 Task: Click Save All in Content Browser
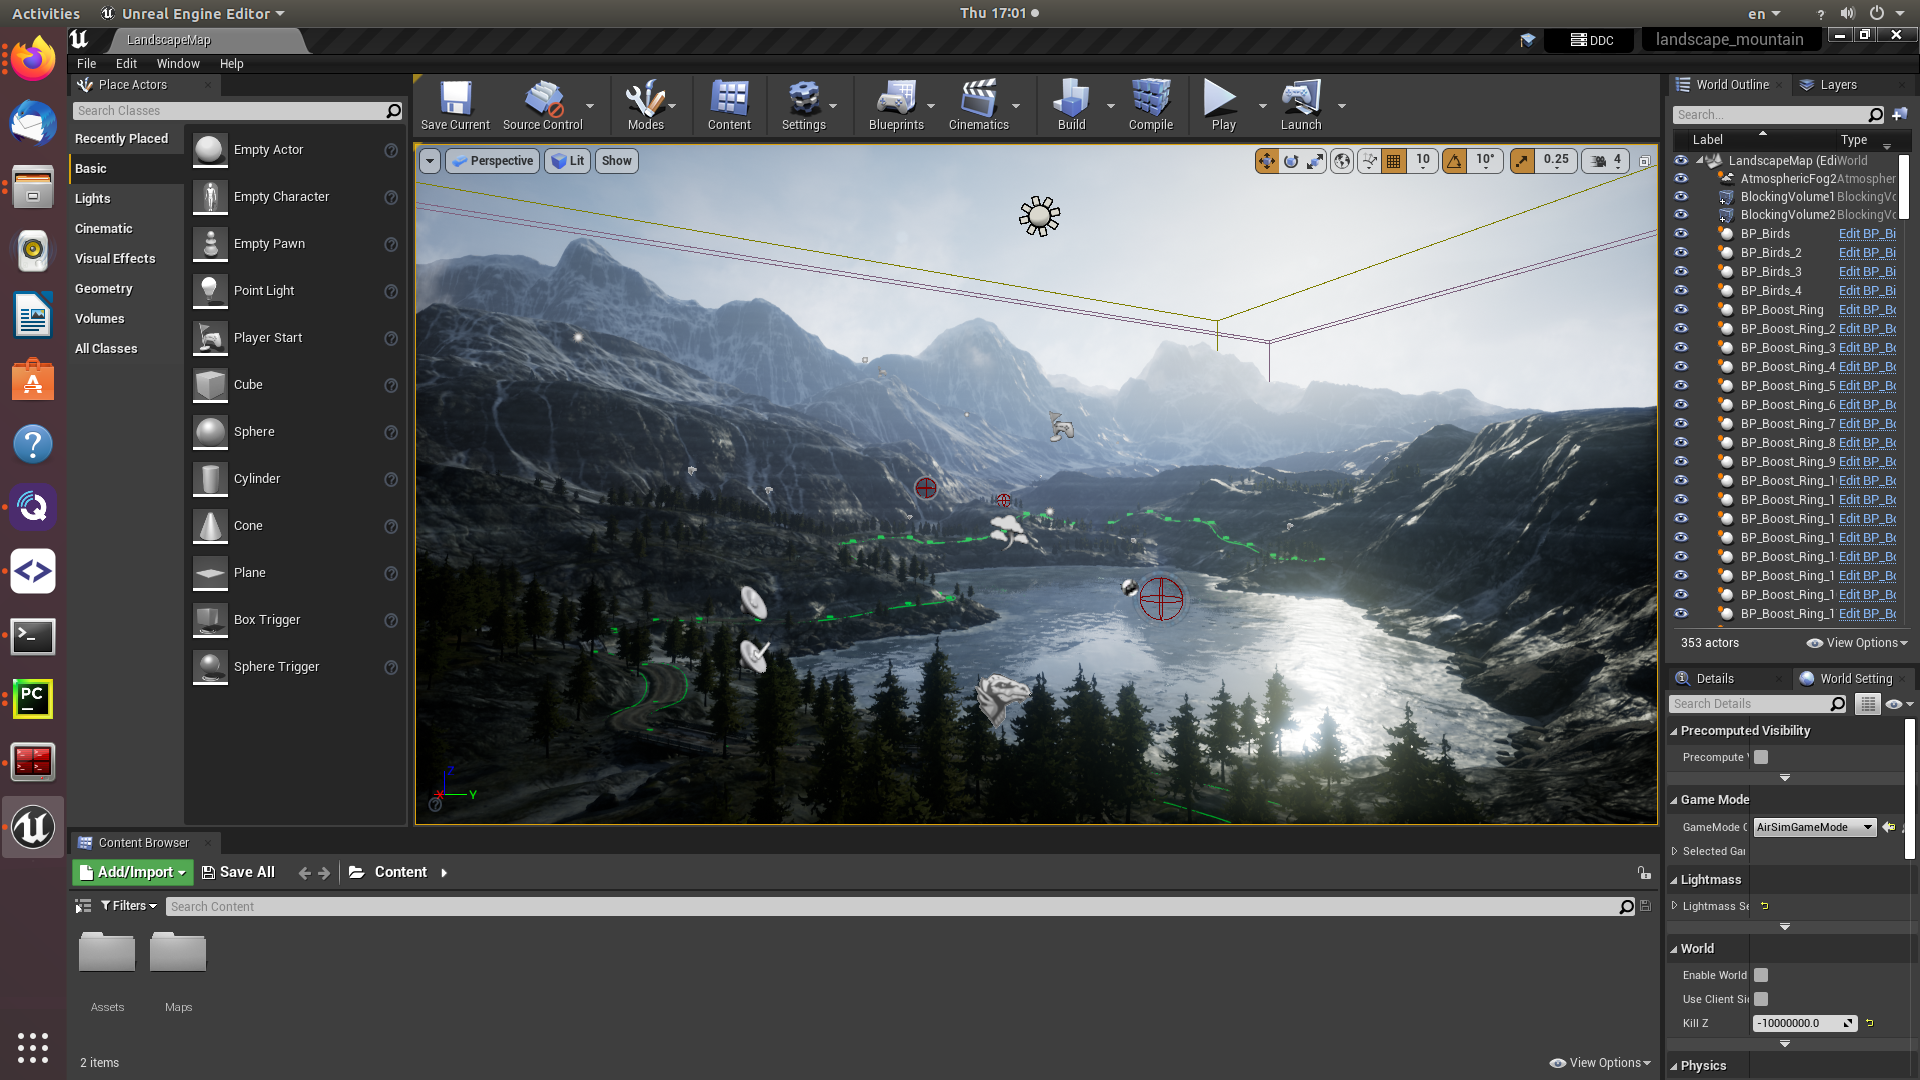click(238, 872)
